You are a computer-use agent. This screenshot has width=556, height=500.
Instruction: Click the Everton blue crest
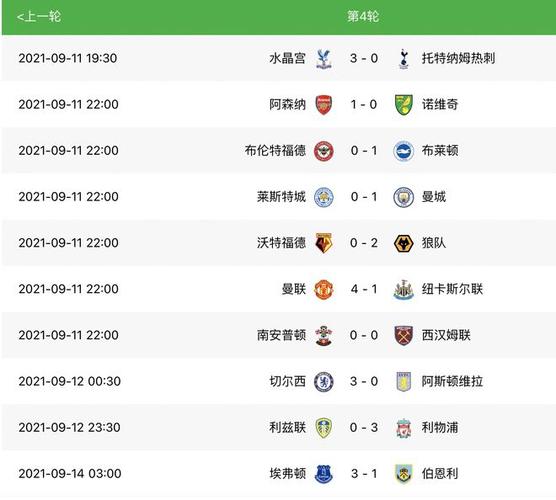[x=324, y=474]
